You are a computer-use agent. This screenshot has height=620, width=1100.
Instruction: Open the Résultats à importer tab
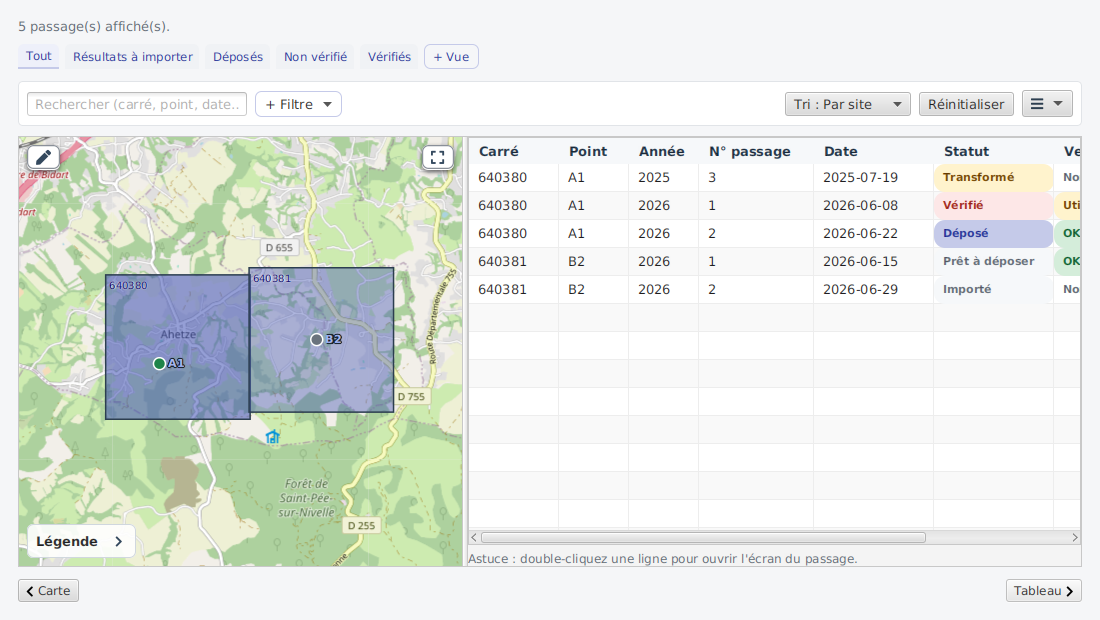pos(133,57)
